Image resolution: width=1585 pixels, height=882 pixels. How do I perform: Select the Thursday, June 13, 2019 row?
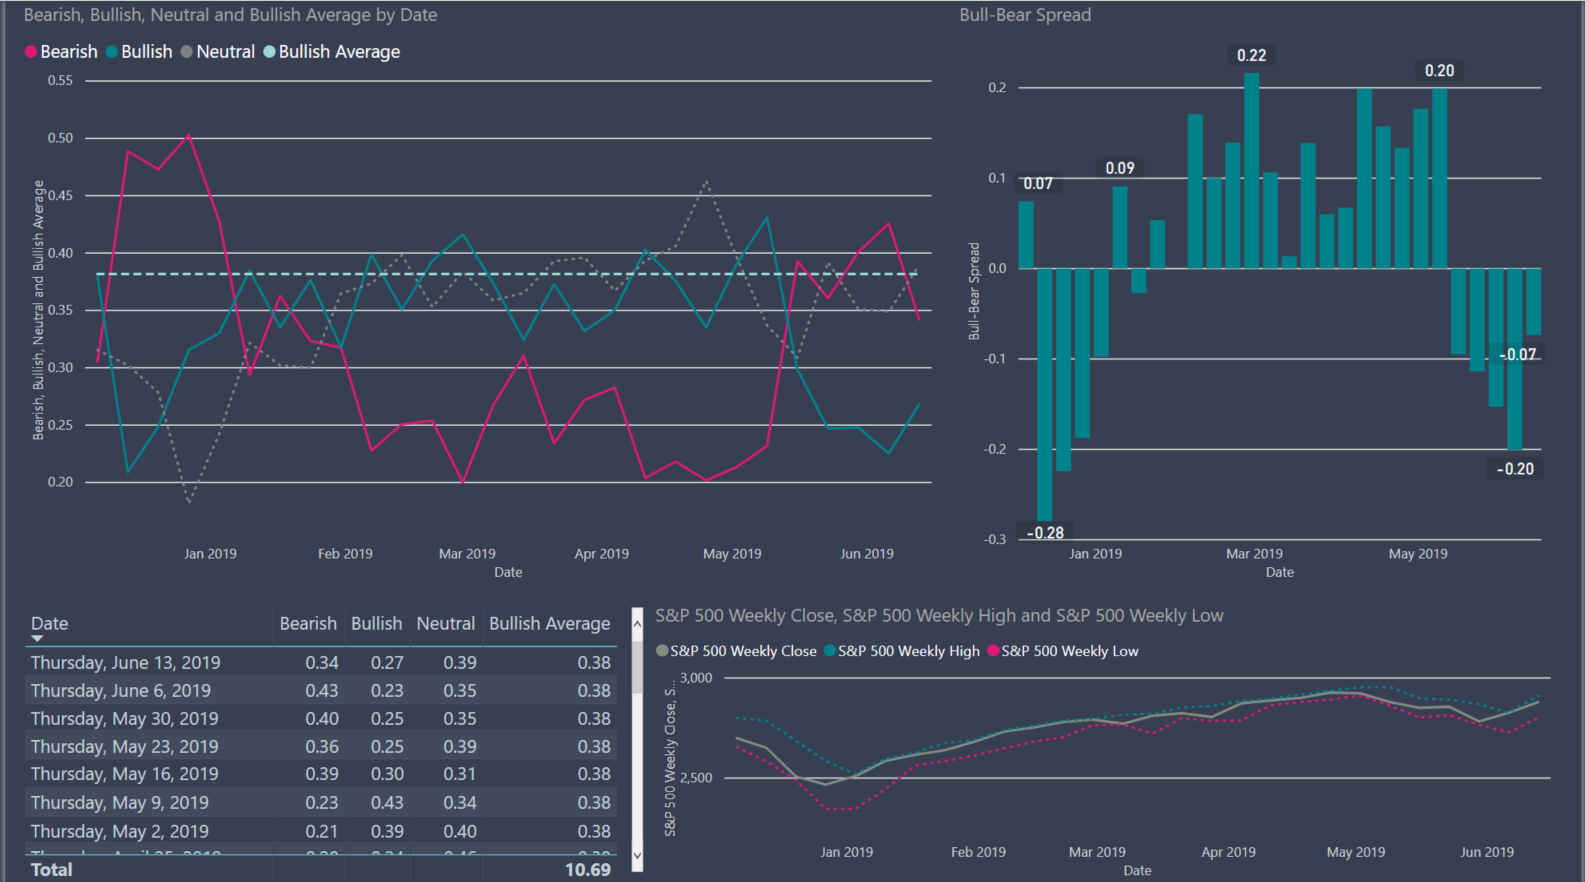[x=125, y=663]
